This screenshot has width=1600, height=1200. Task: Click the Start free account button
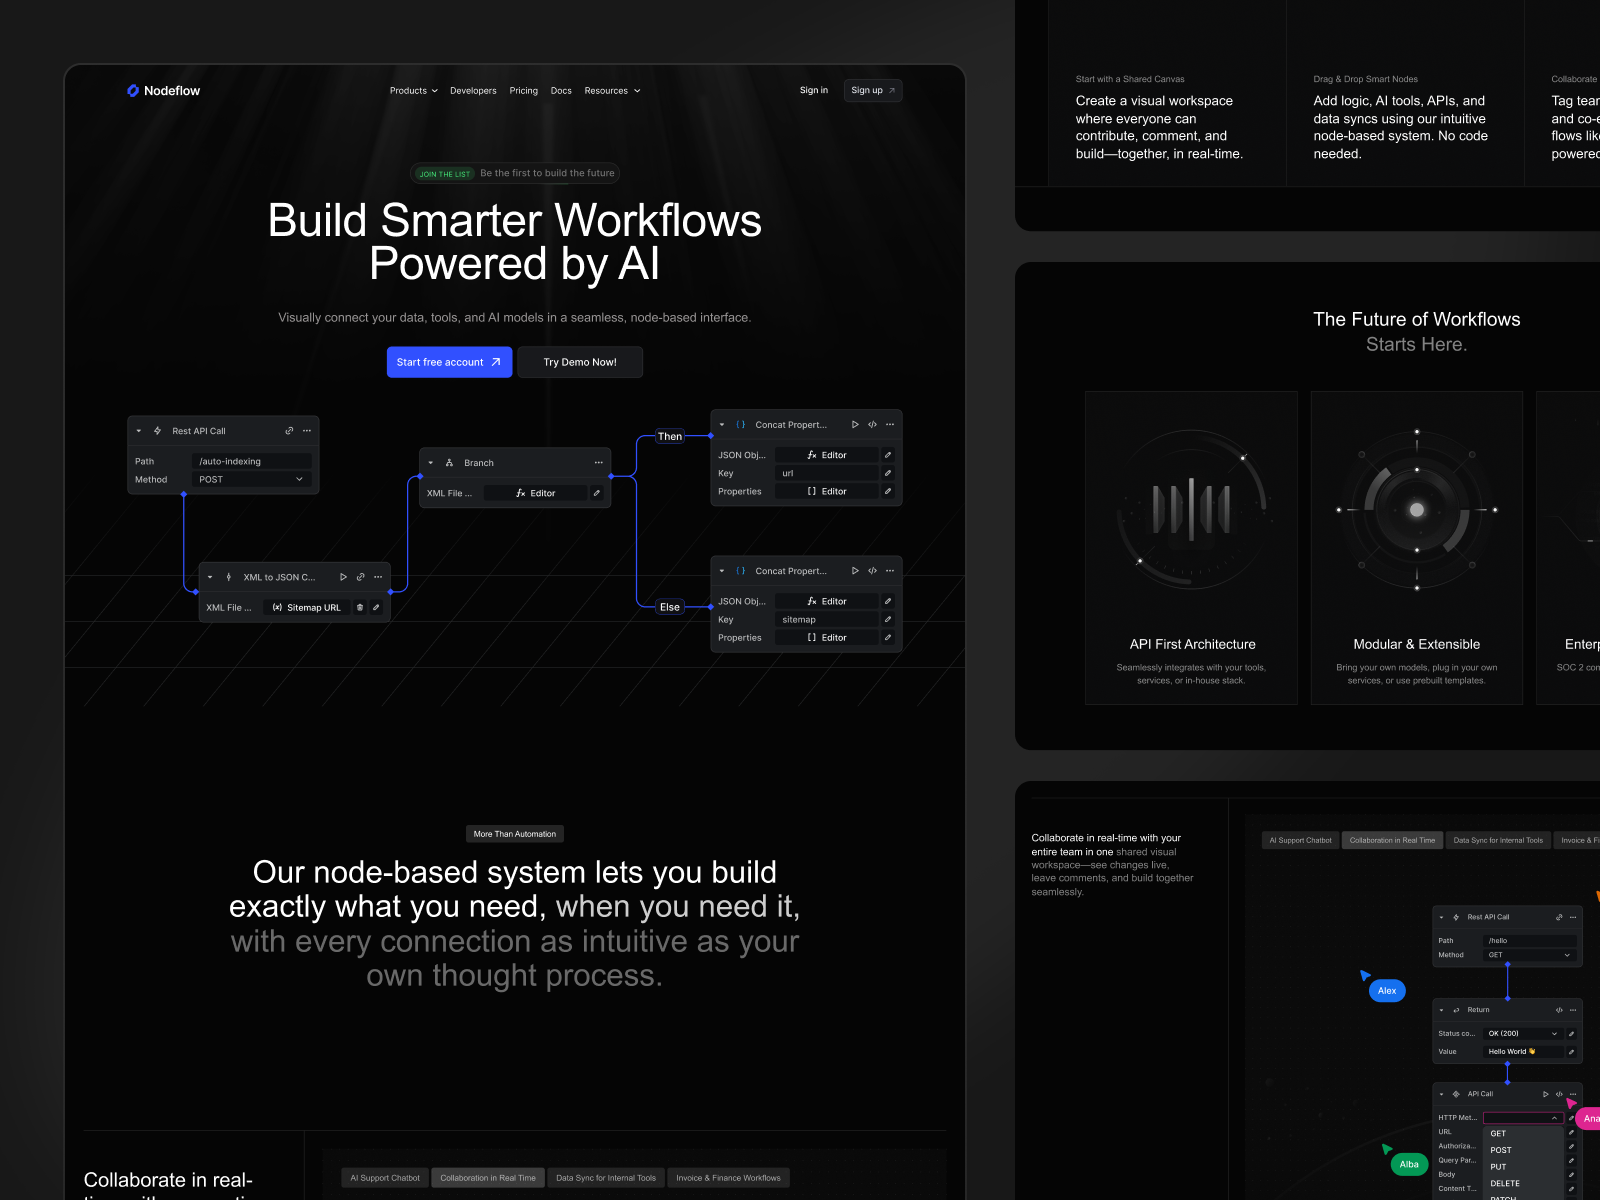[449, 362]
